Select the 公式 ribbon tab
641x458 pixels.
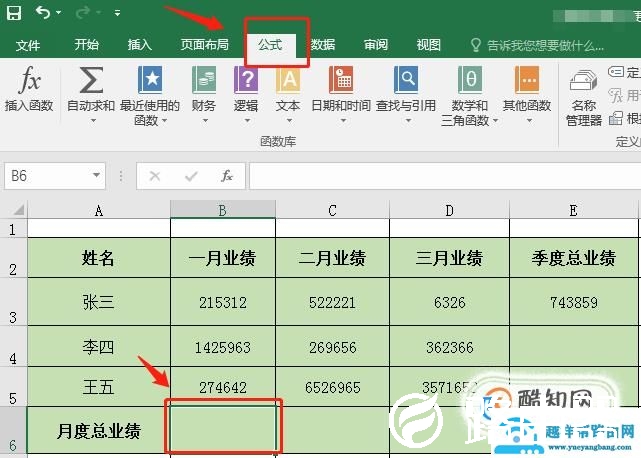pos(270,44)
